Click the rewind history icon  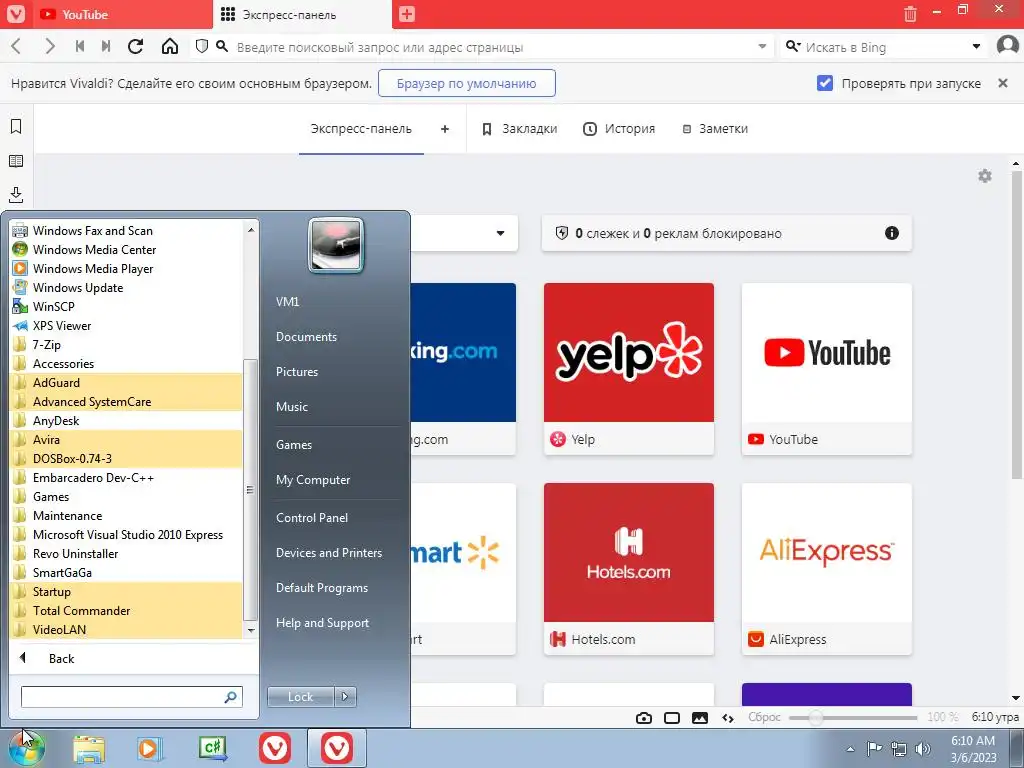80,46
